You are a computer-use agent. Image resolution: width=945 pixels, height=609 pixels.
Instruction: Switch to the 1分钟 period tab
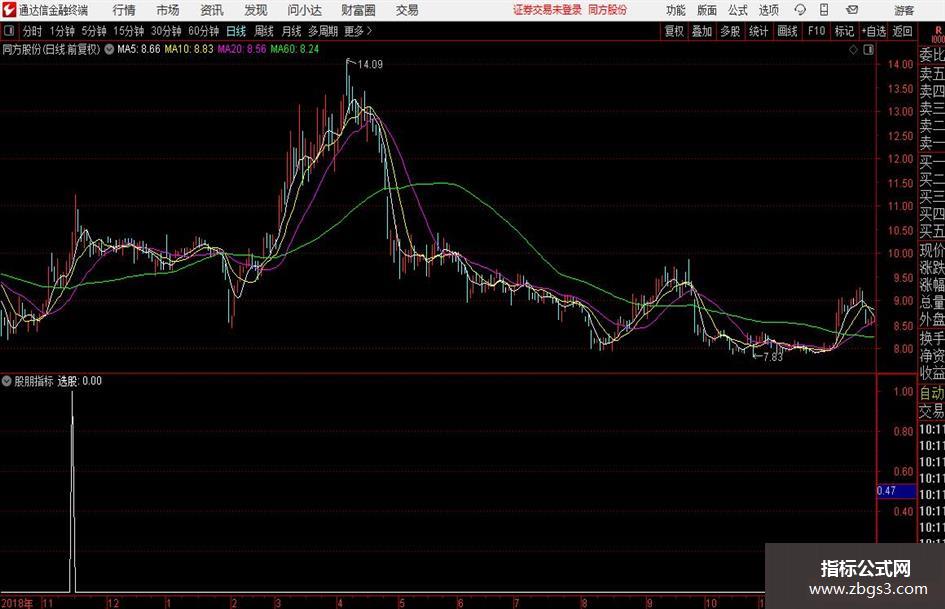(x=62, y=31)
